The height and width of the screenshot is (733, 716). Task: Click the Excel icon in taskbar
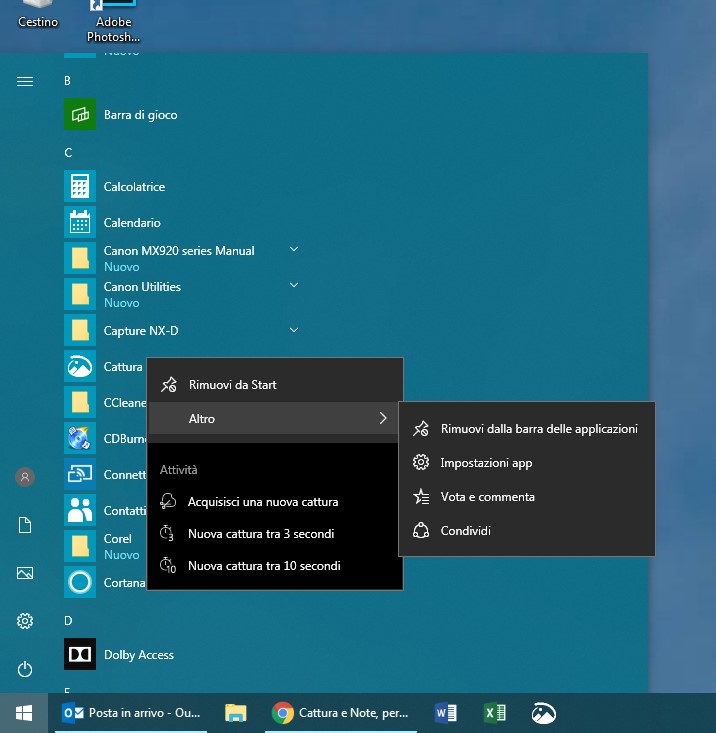[494, 713]
